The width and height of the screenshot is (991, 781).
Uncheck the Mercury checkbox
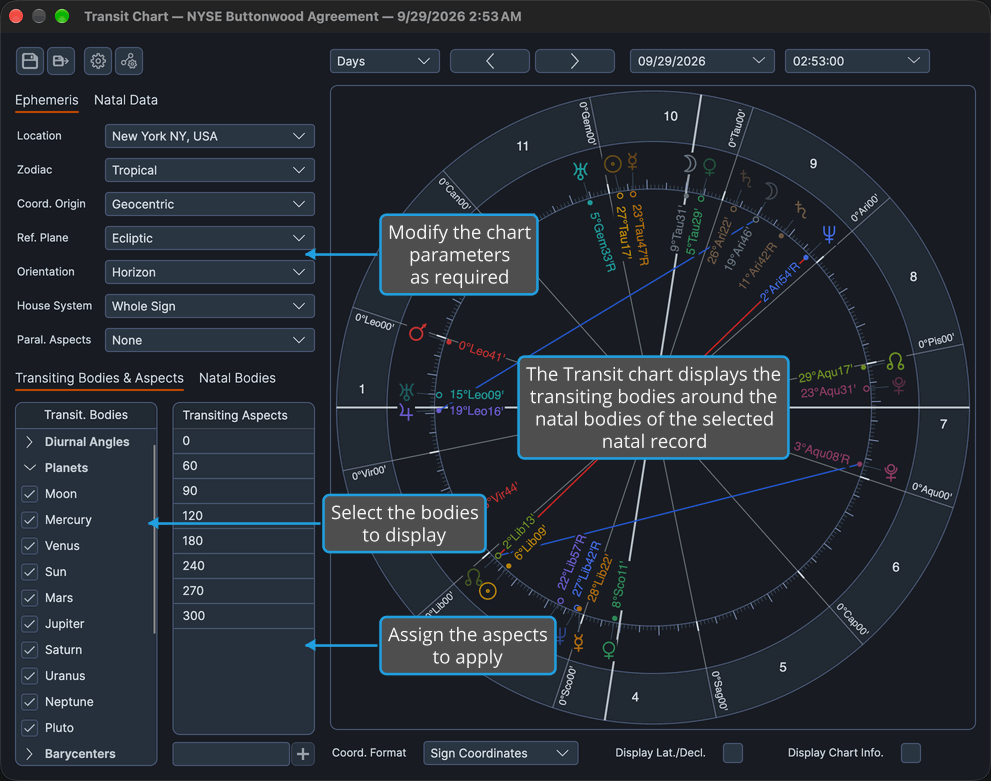(x=29, y=519)
